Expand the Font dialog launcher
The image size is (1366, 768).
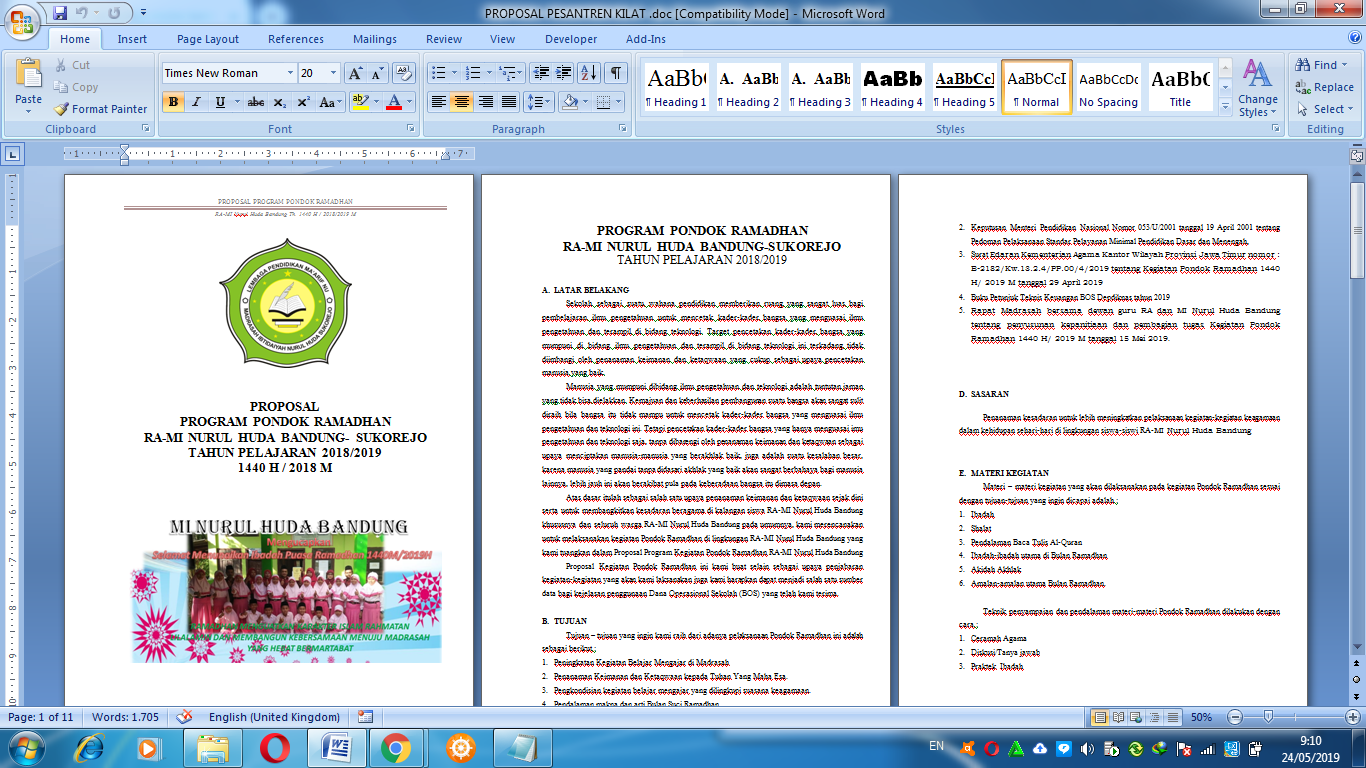(411, 129)
